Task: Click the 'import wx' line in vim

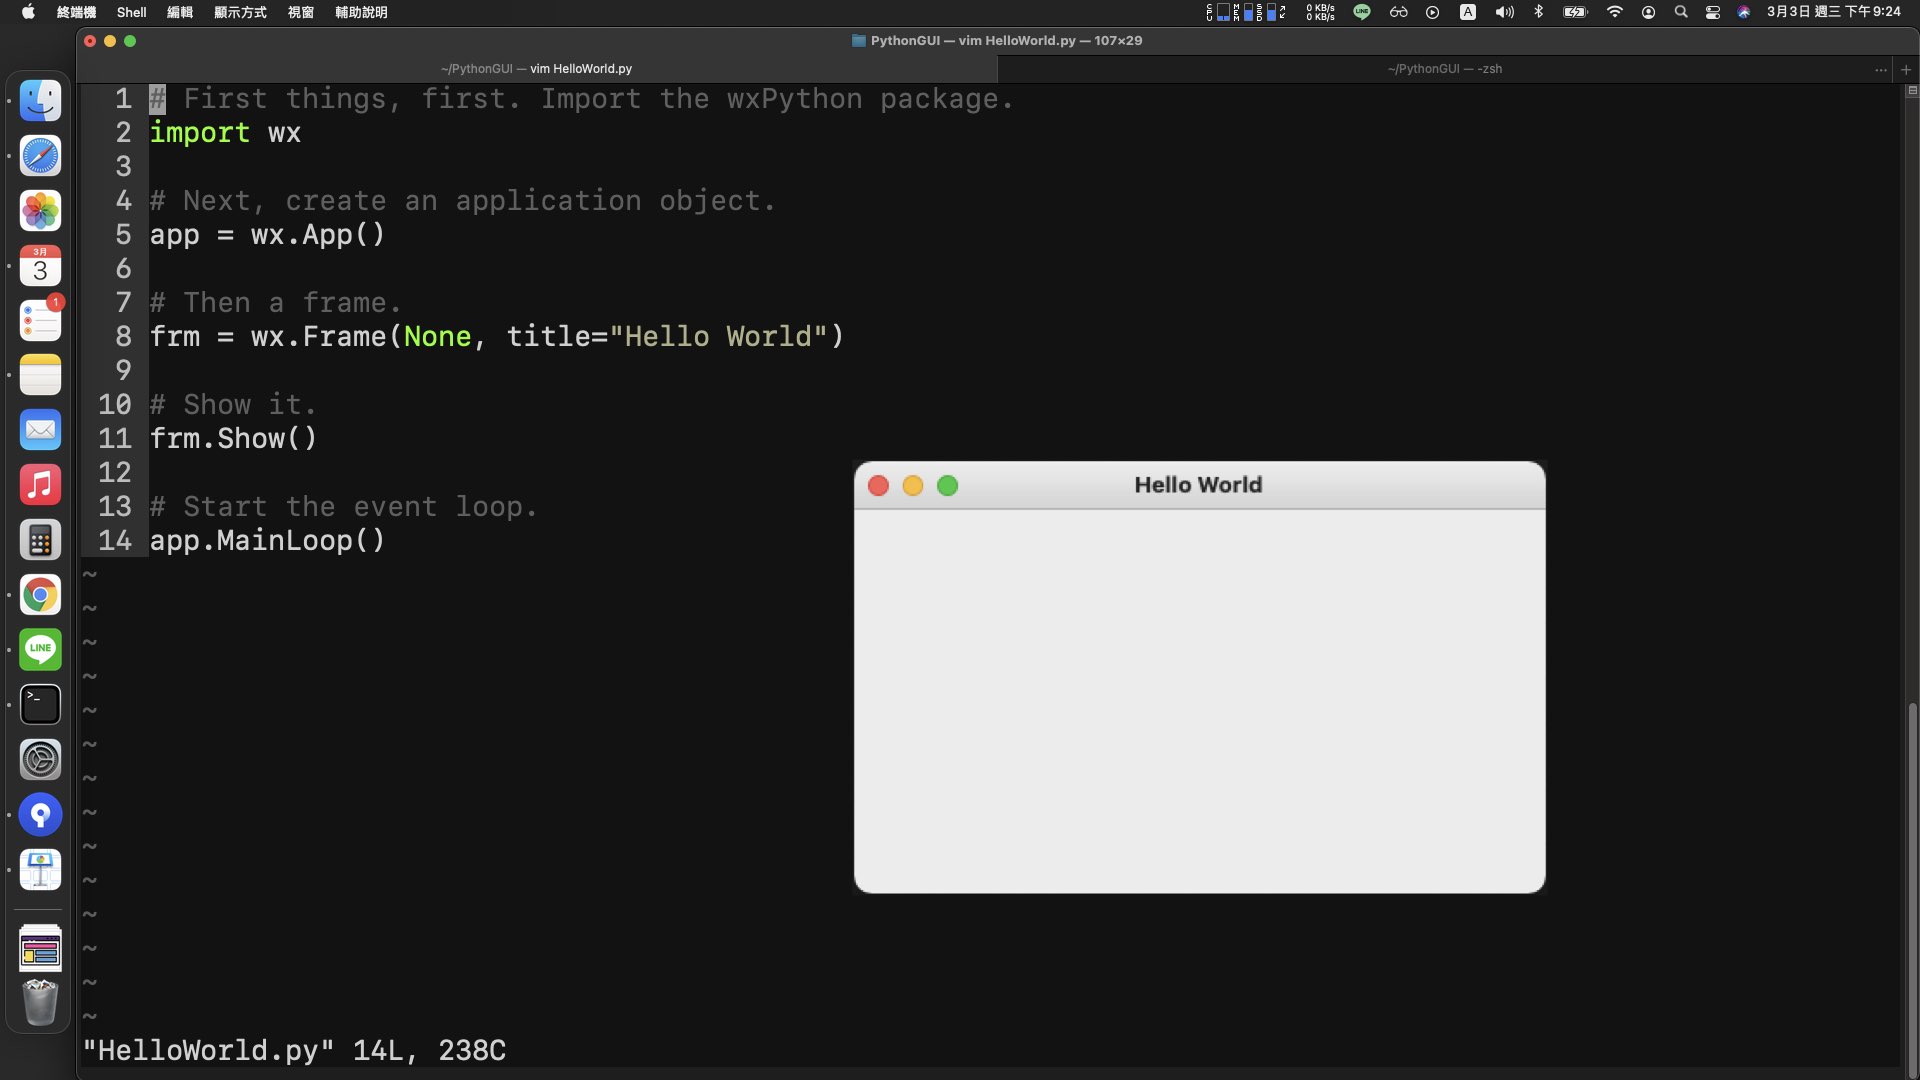Action: click(x=225, y=133)
